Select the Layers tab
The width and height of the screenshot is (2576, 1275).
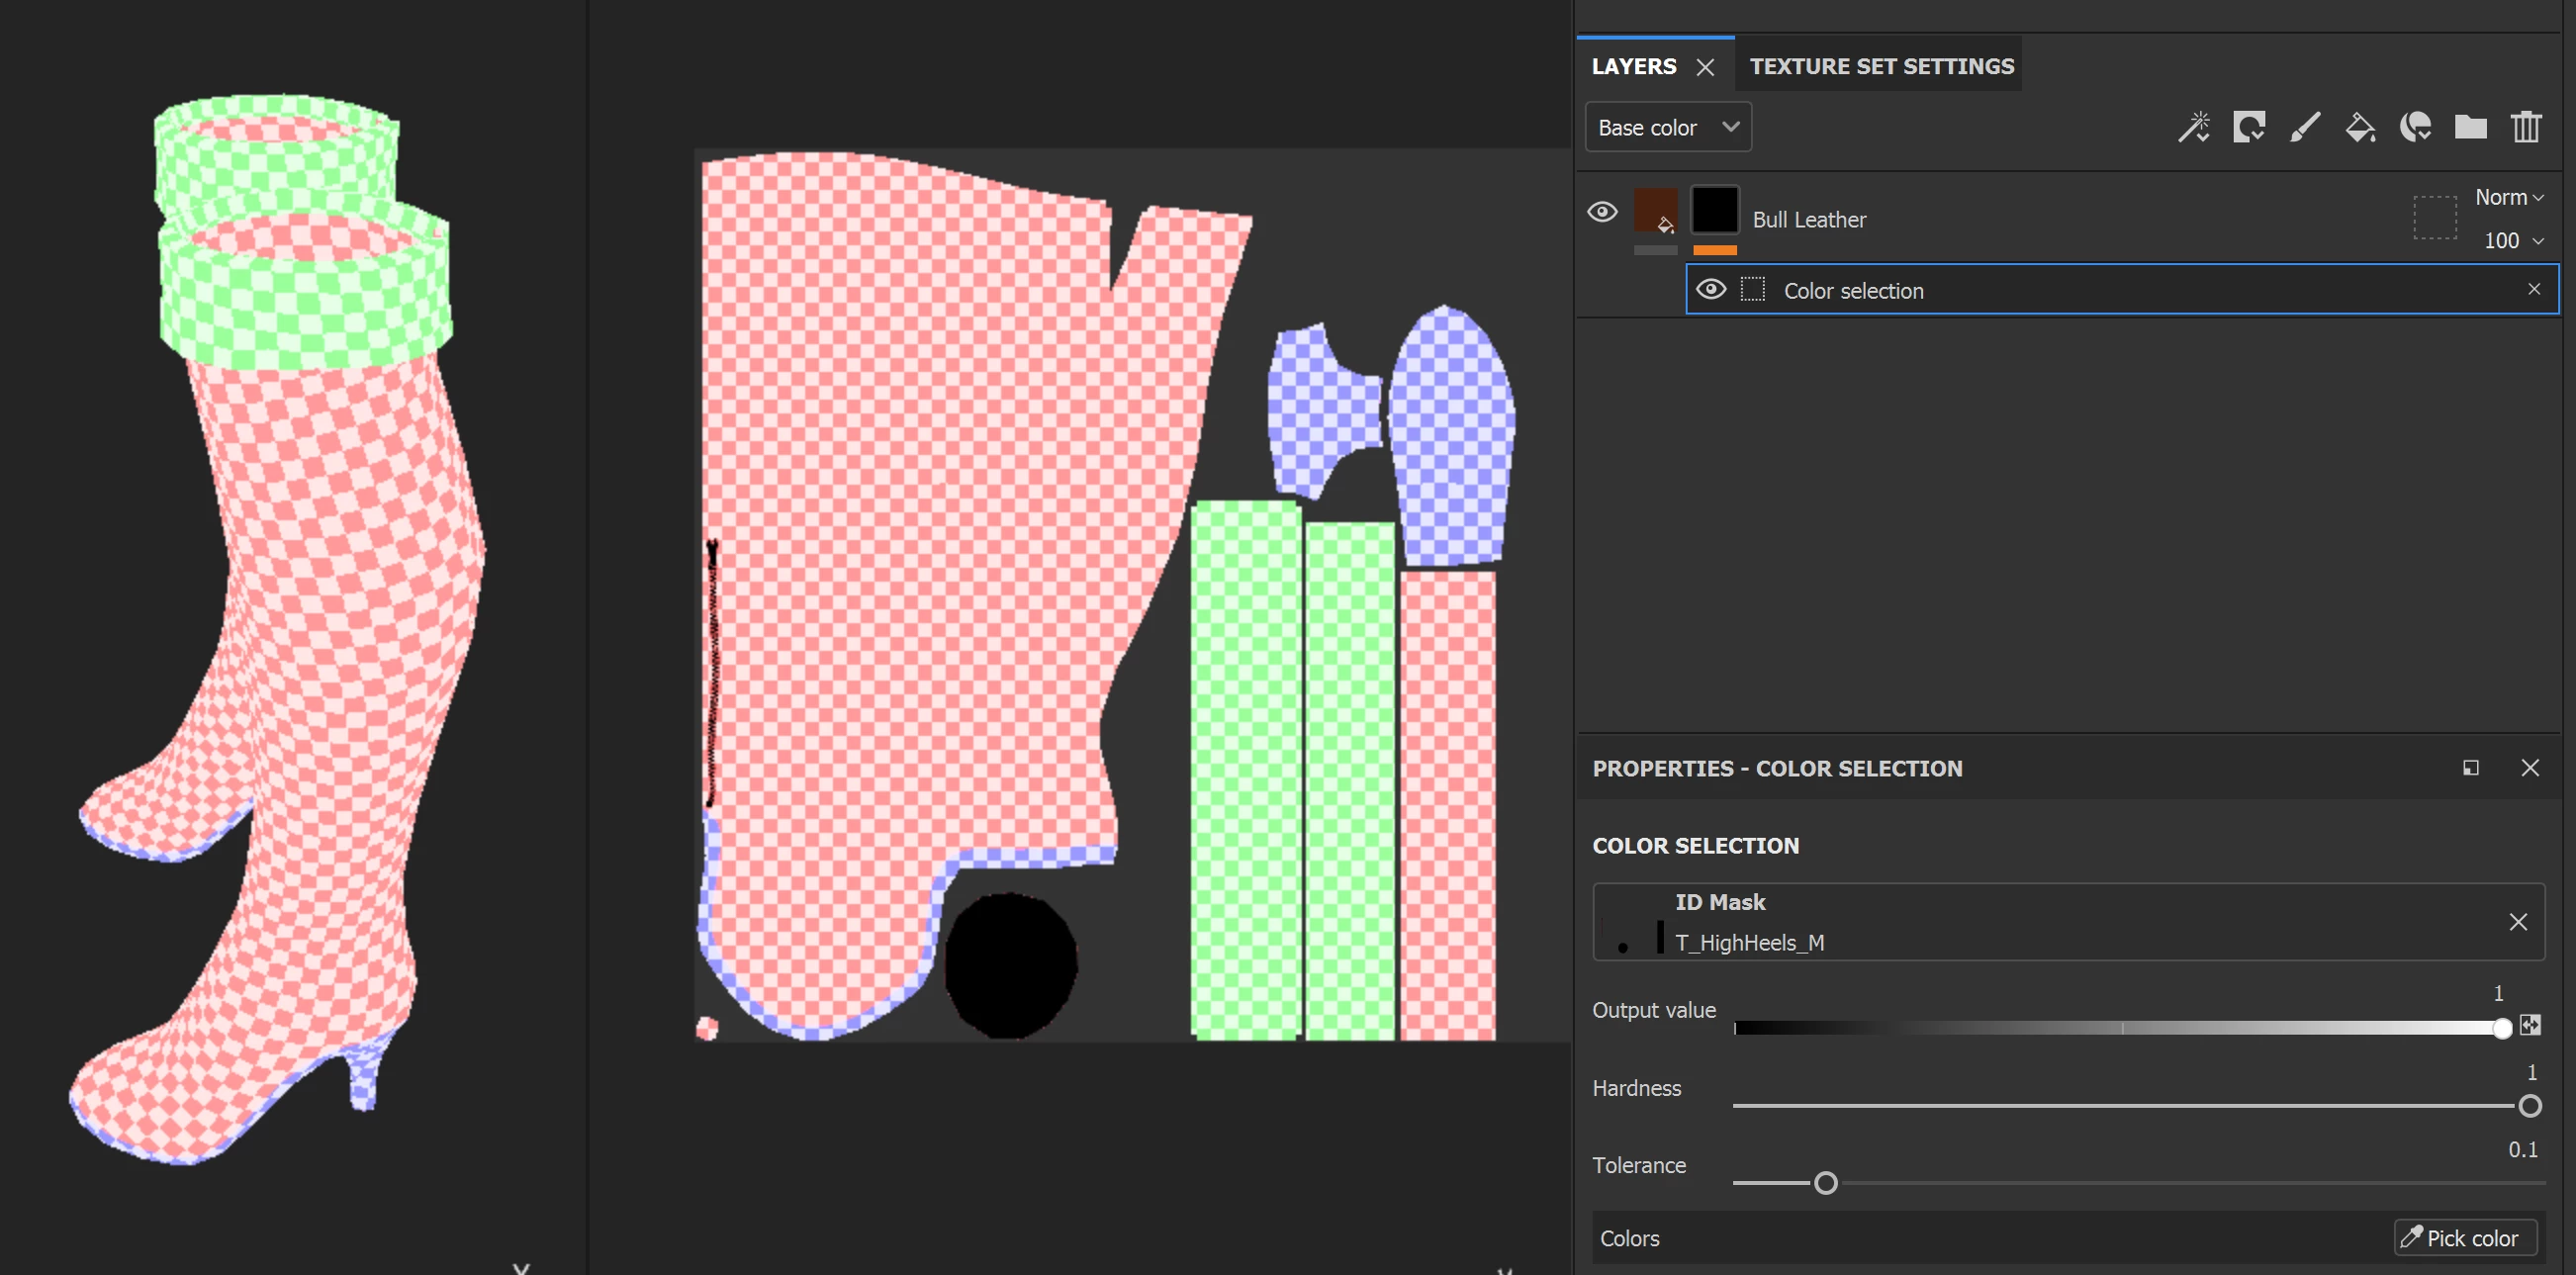1634,66
